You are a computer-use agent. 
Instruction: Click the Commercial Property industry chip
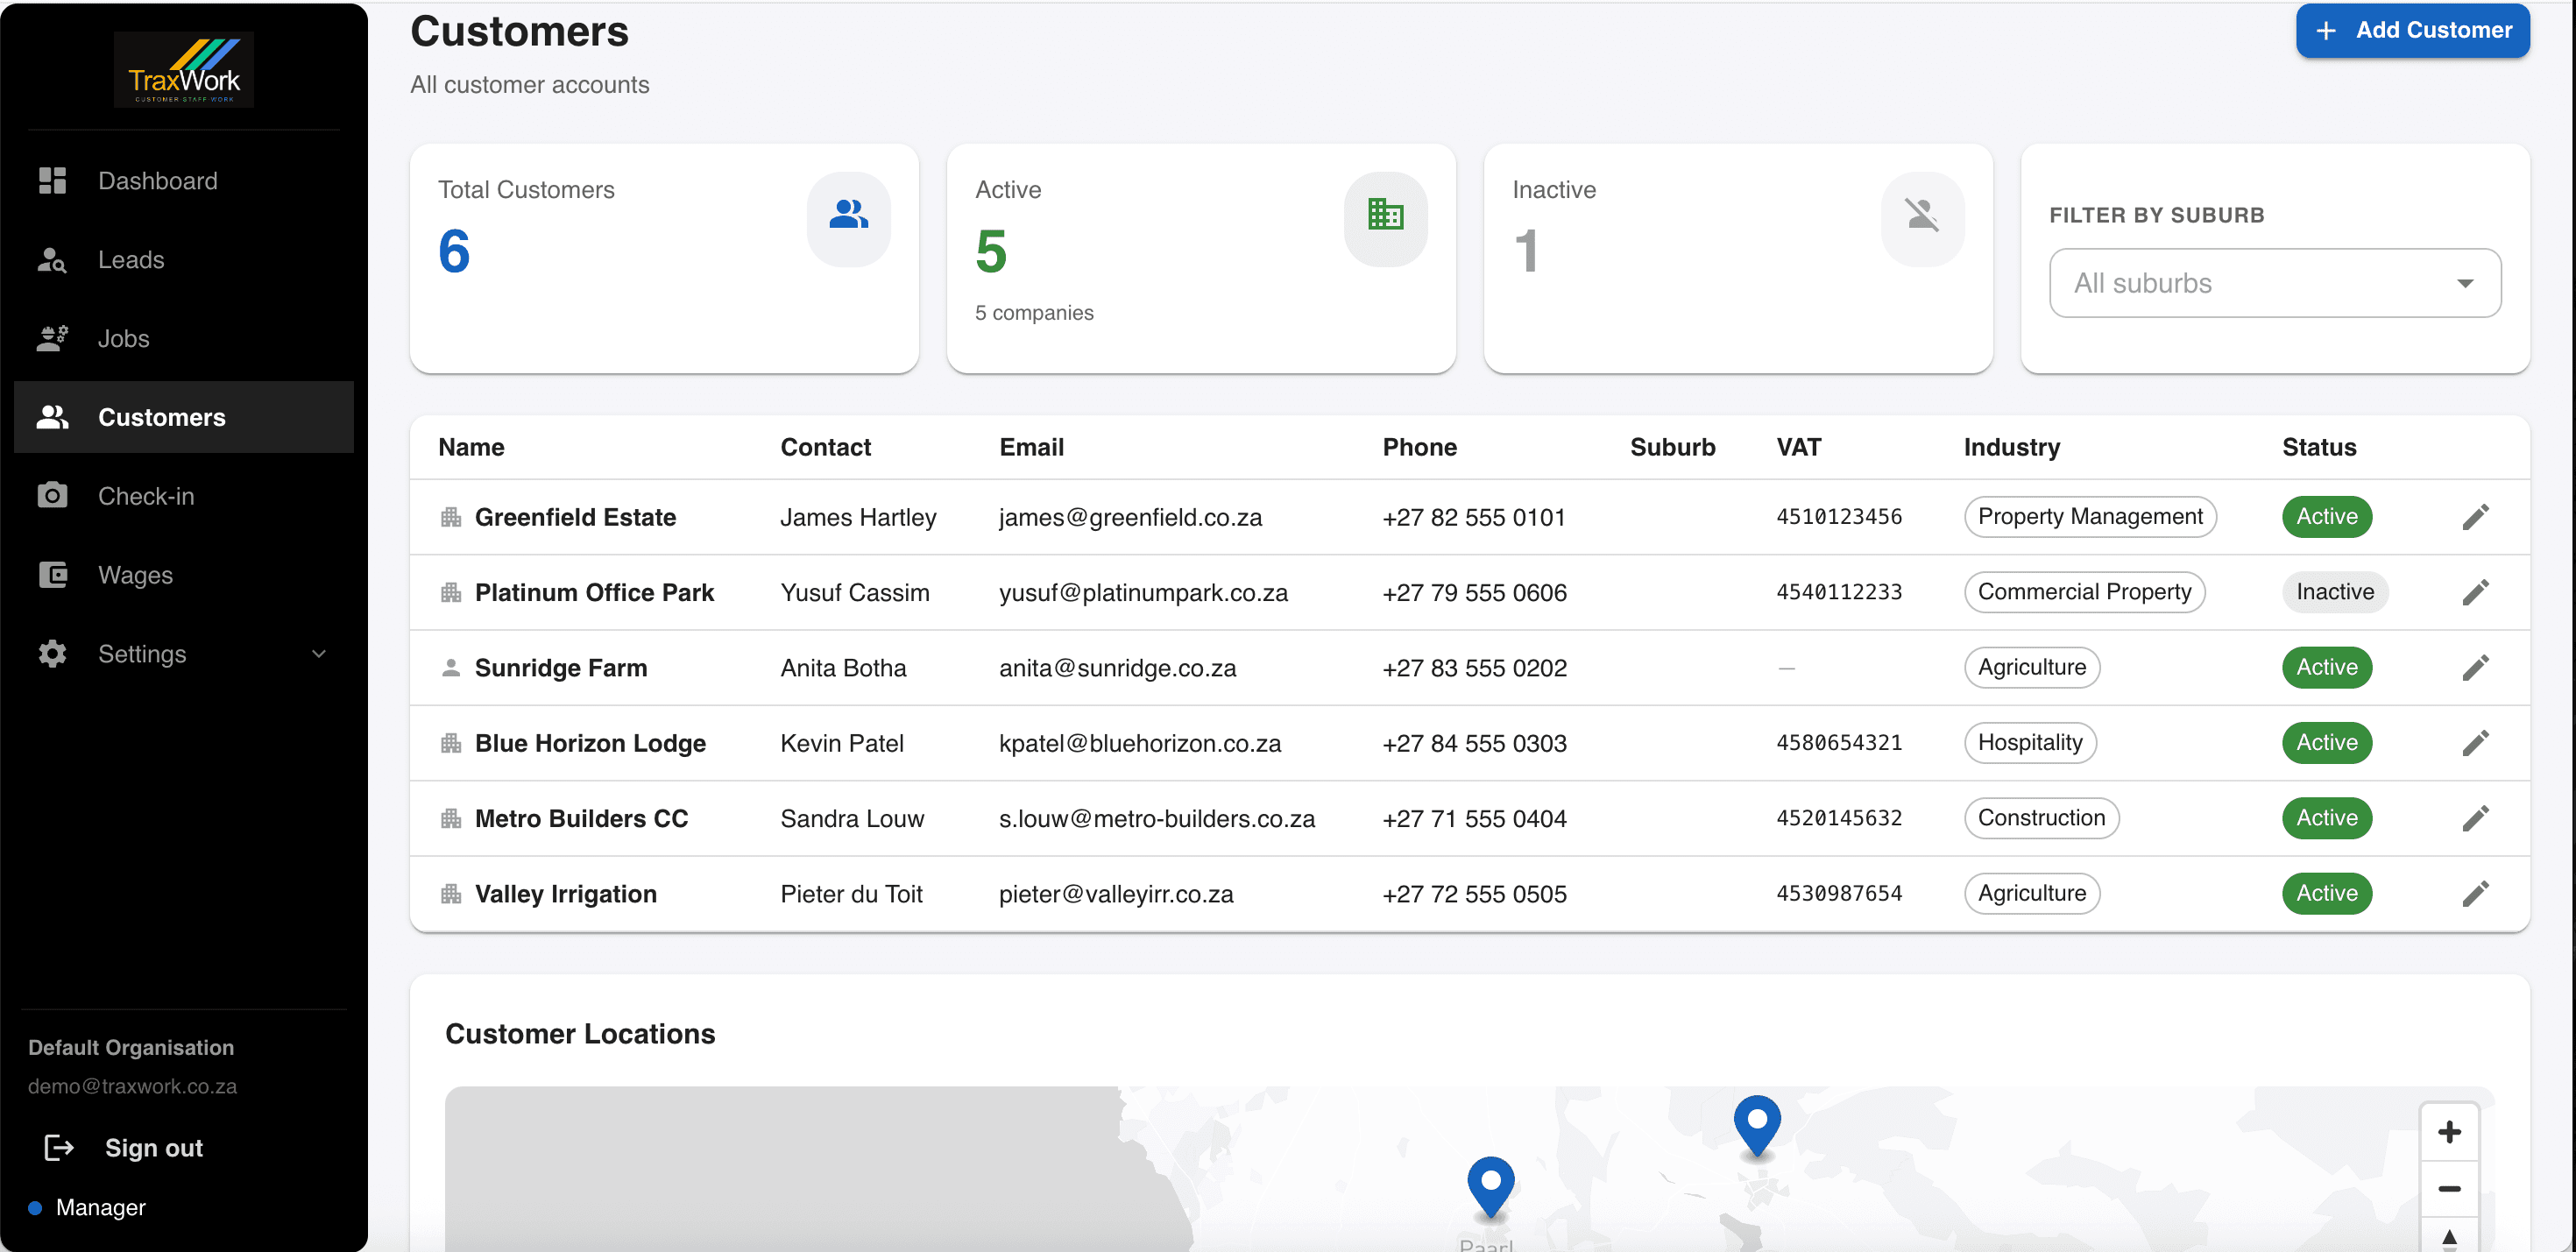2084,591
